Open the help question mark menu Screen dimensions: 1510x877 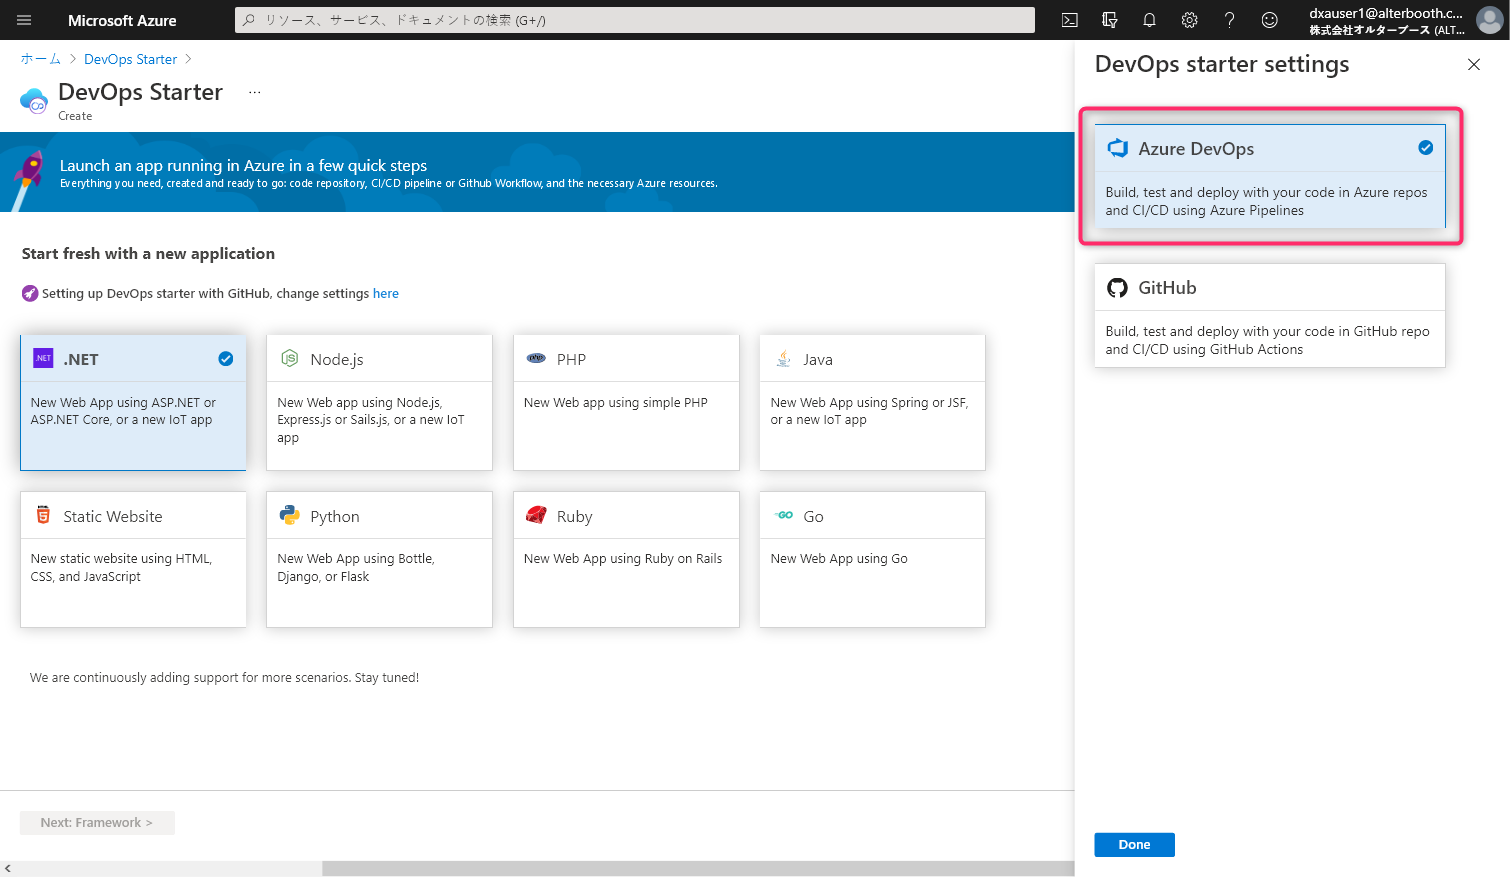pyautogui.click(x=1229, y=20)
